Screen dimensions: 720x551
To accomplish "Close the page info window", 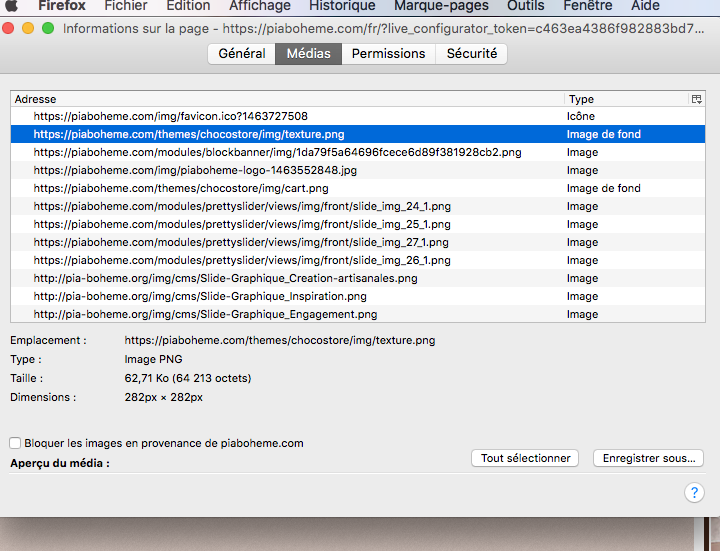I will point(8,28).
